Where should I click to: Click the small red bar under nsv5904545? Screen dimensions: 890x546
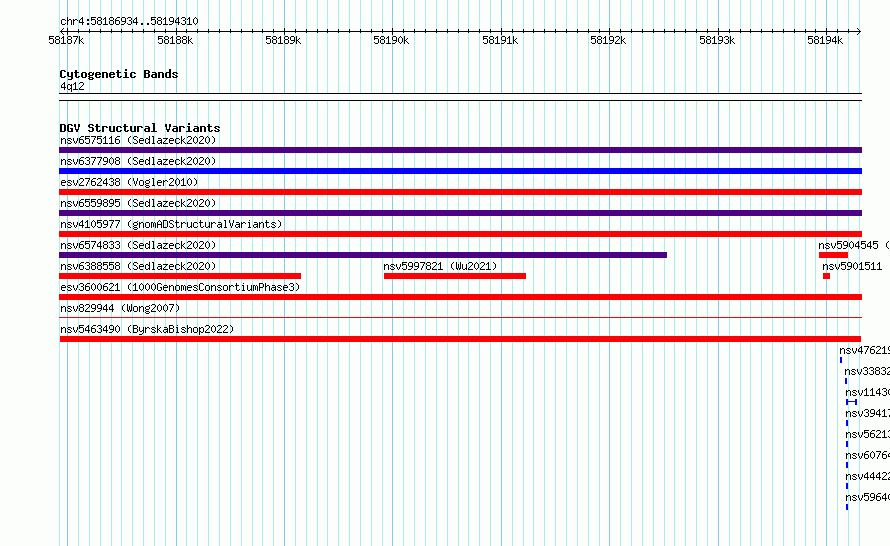[x=833, y=255]
